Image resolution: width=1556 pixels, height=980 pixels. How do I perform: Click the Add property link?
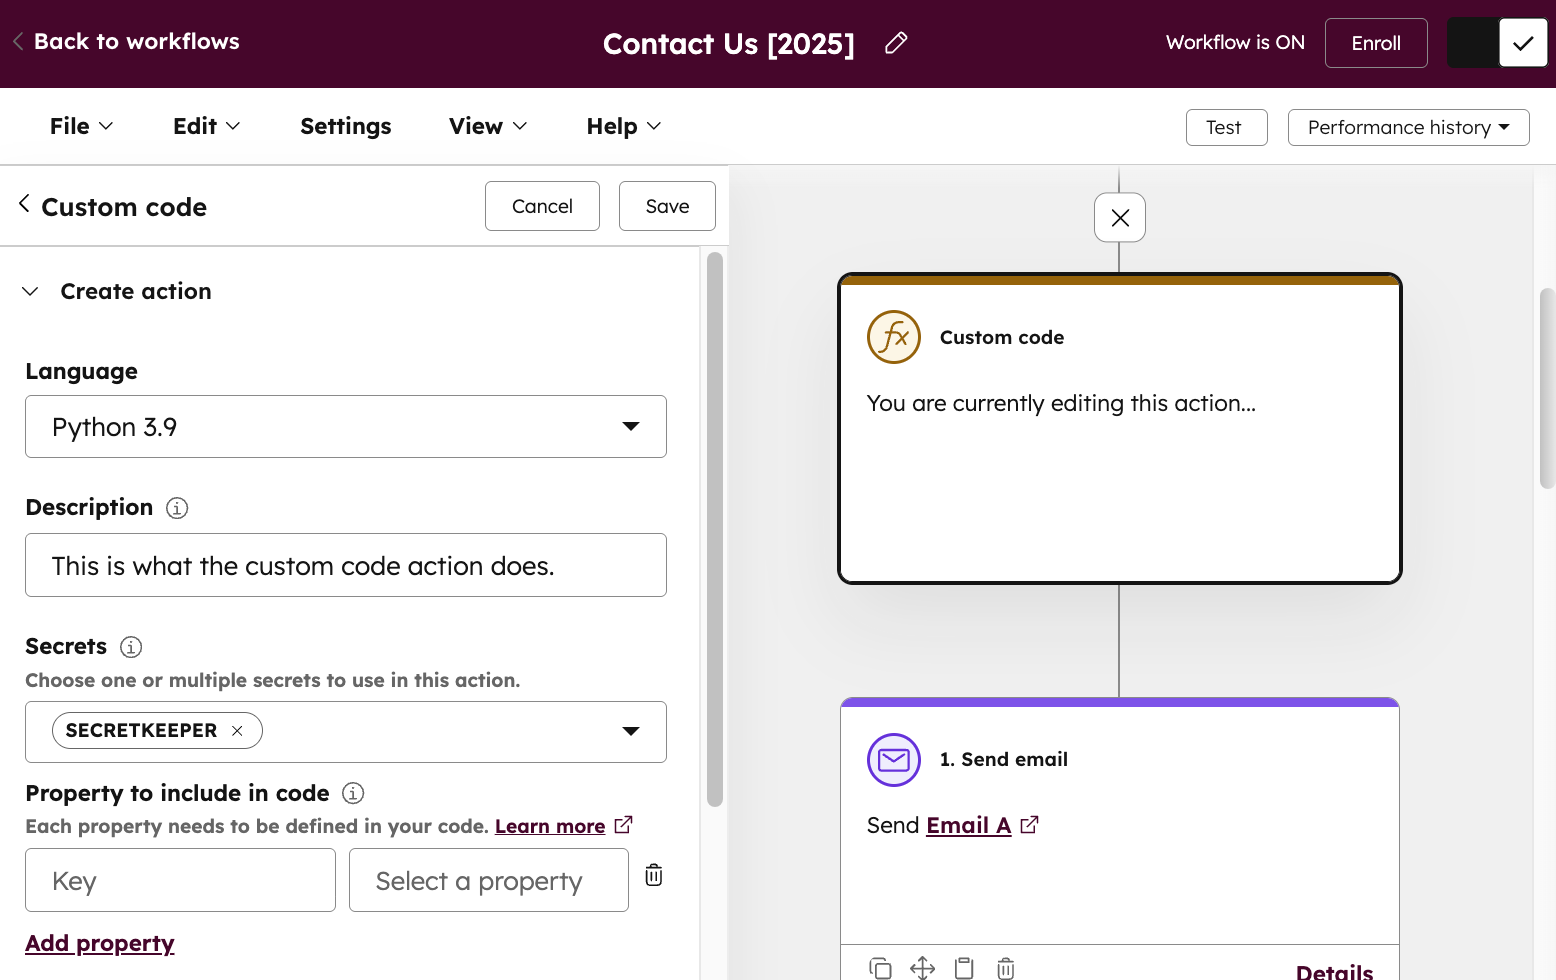pos(100,943)
